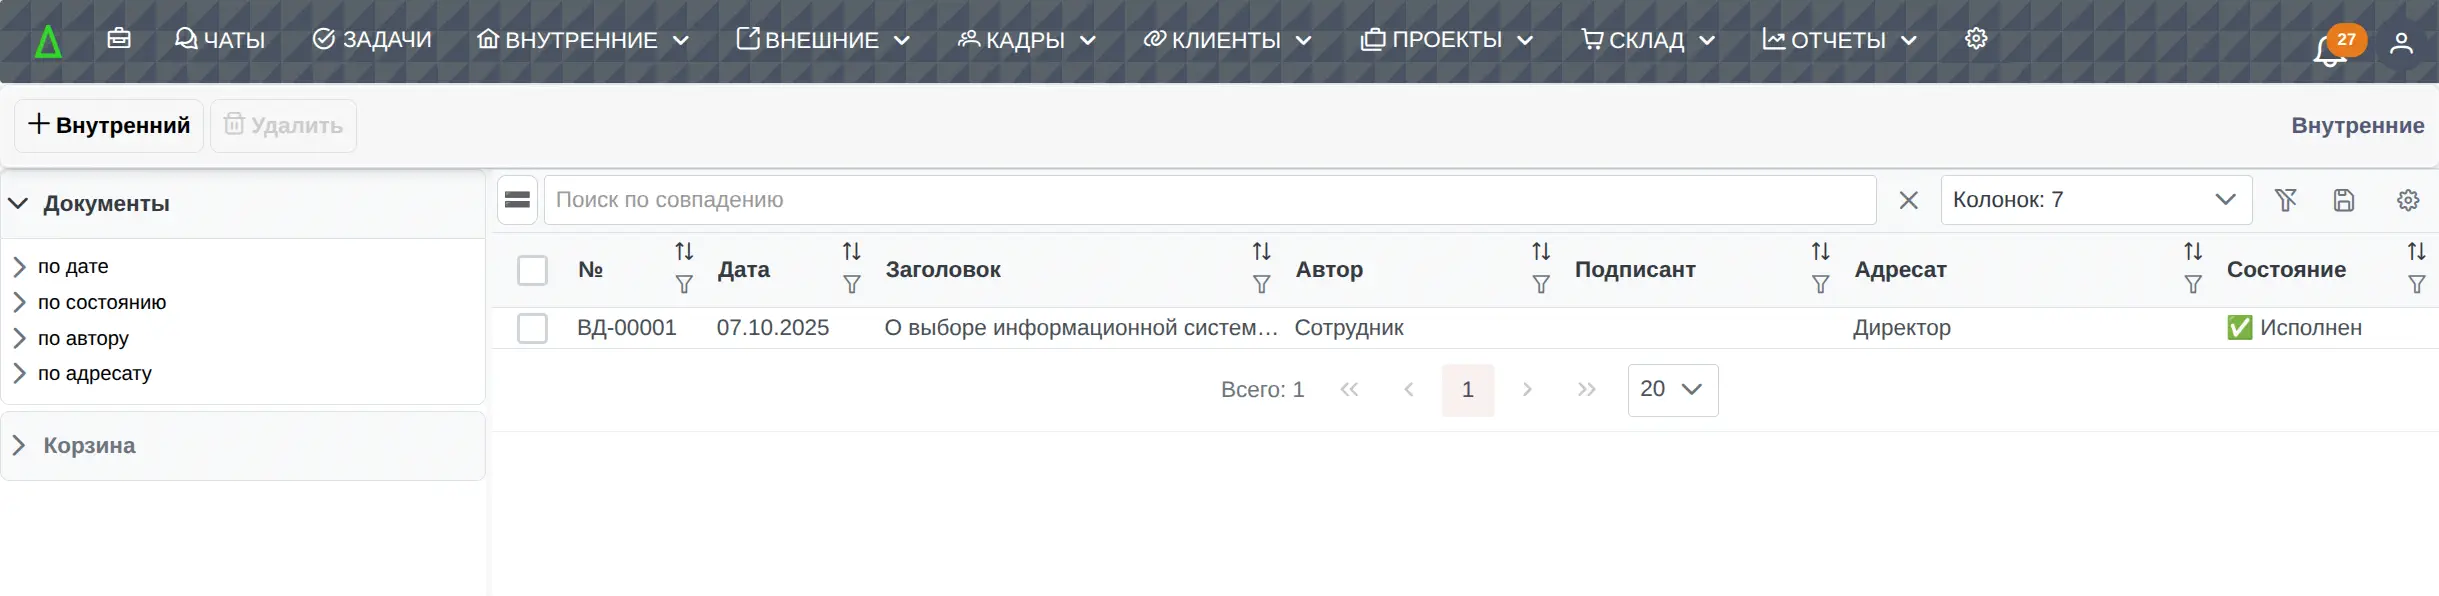Click the settings gear in navigation bar
Viewport: 2439px width, 596px height.
coord(1976,39)
